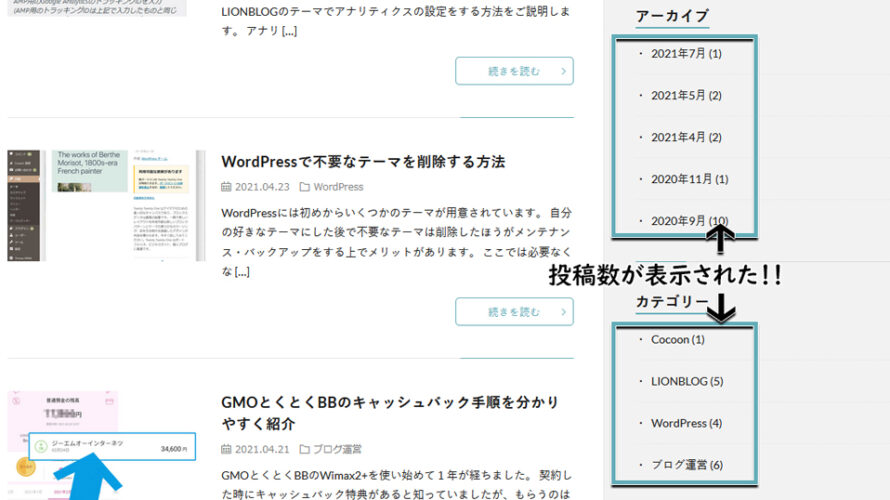
Task: Click 続きを読む button under LIONBLOG analytics post
Action: [514, 71]
